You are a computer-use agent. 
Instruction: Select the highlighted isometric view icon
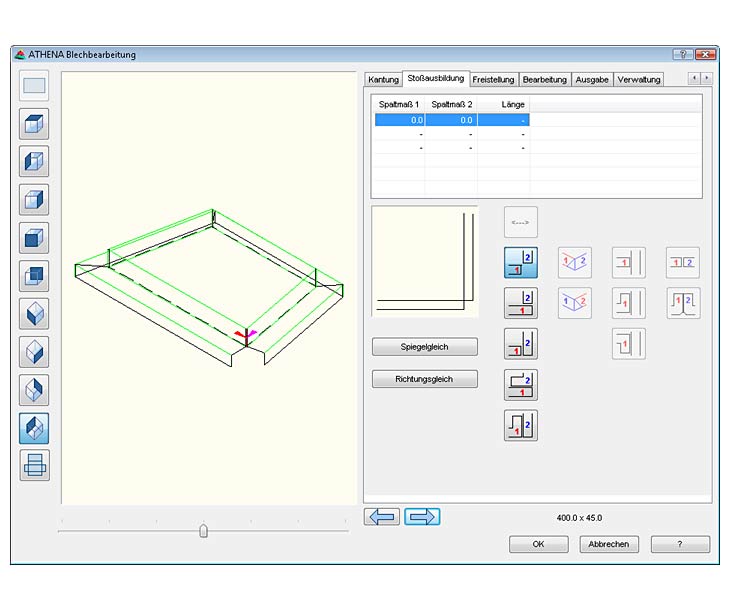click(x=35, y=428)
